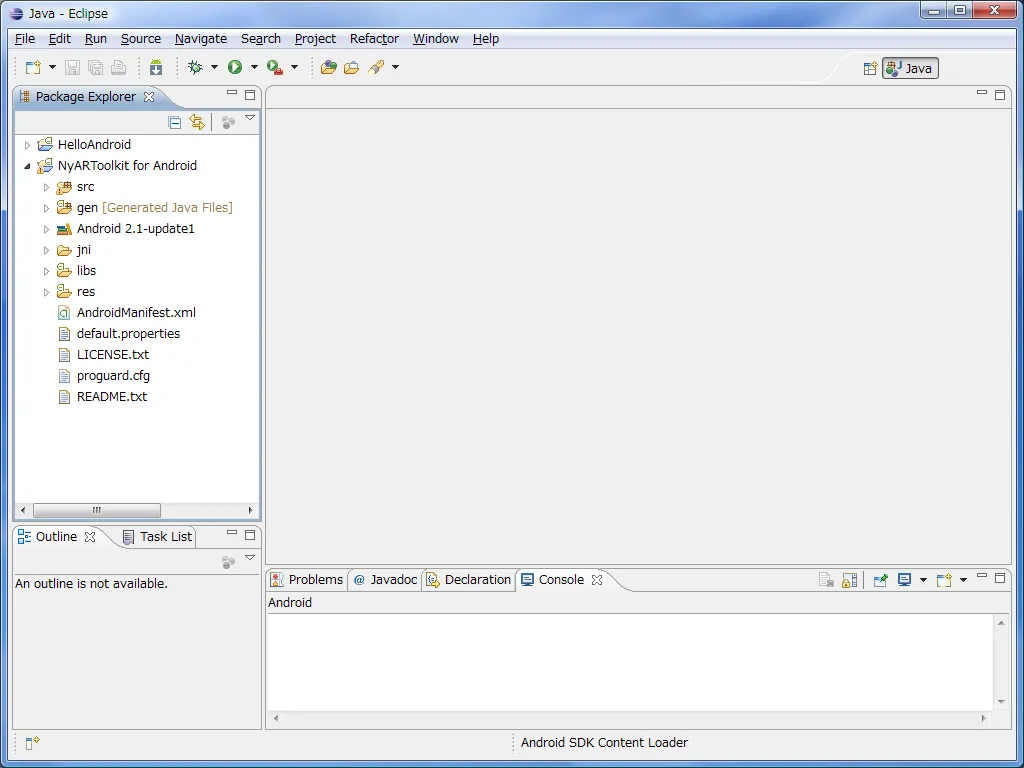Switch to the Task List tab
Viewport: 1024px width, 768px height.
(x=158, y=537)
